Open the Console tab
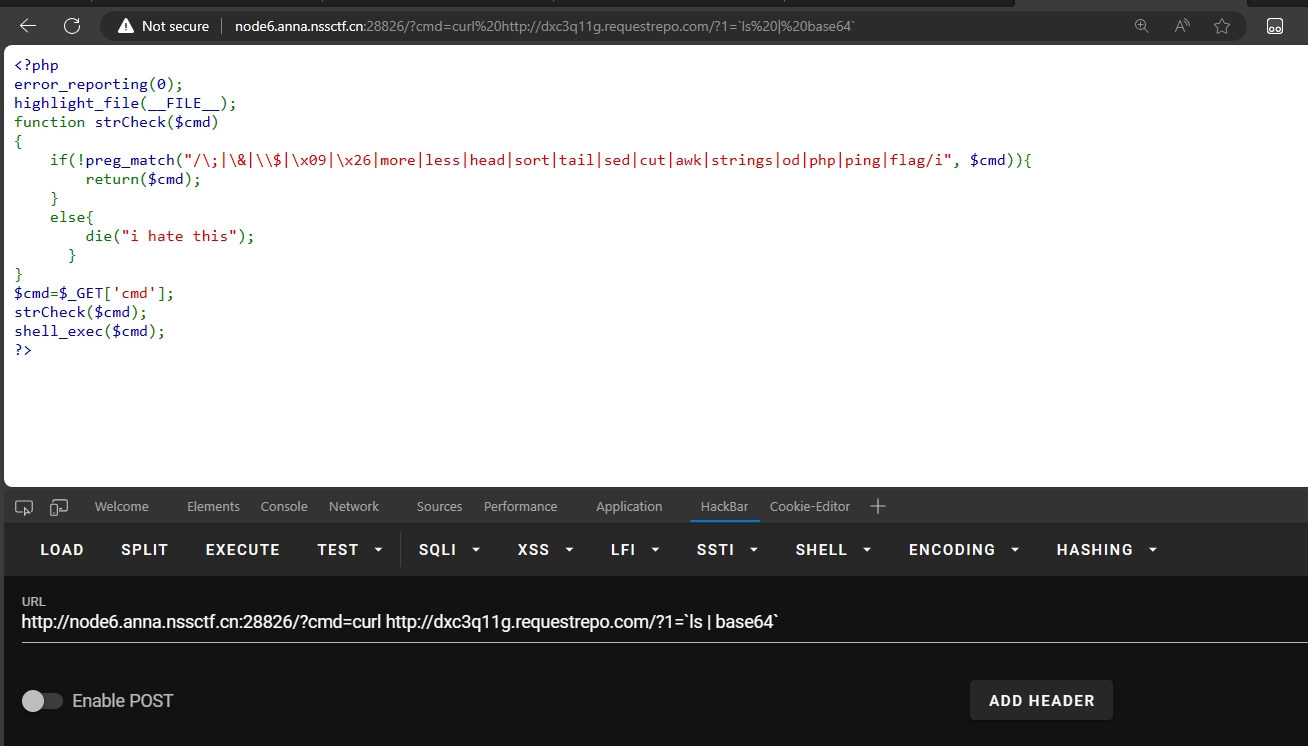This screenshot has width=1308, height=746. click(284, 507)
